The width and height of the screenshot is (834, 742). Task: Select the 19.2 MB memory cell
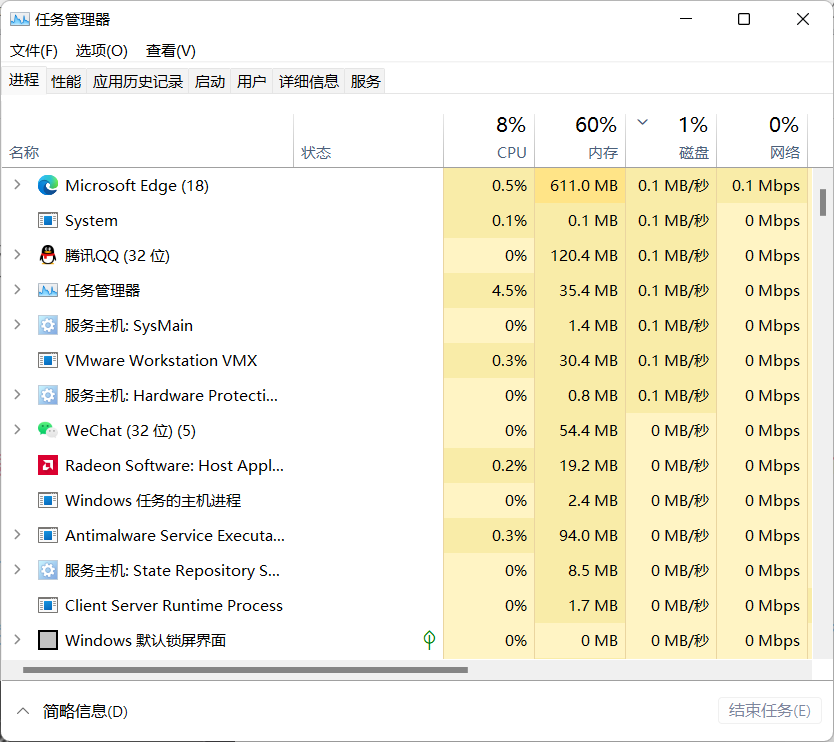[x=580, y=465]
